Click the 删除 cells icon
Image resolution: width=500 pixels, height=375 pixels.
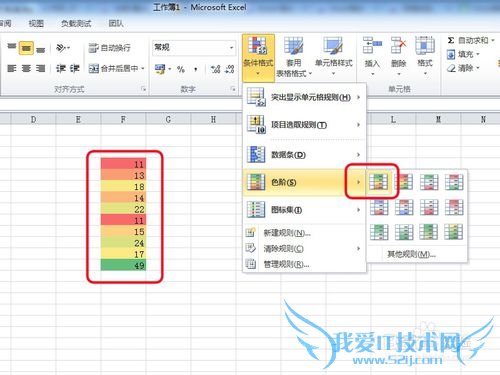click(x=399, y=45)
